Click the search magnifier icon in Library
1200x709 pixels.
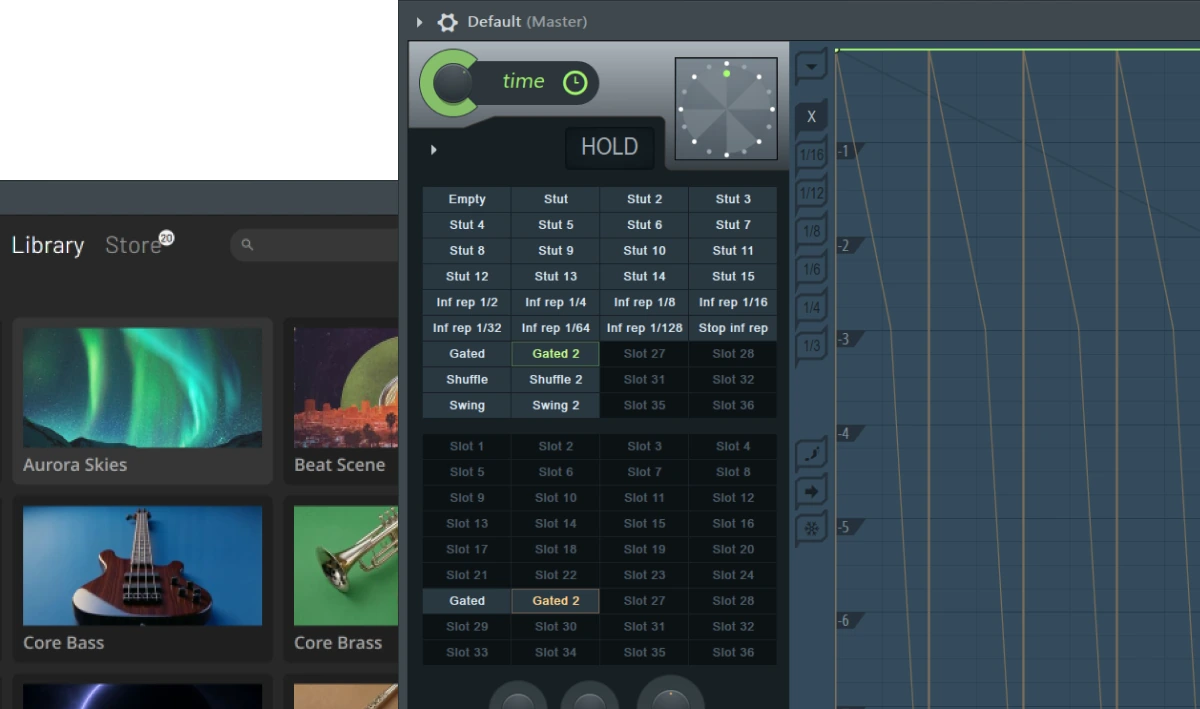pos(248,245)
